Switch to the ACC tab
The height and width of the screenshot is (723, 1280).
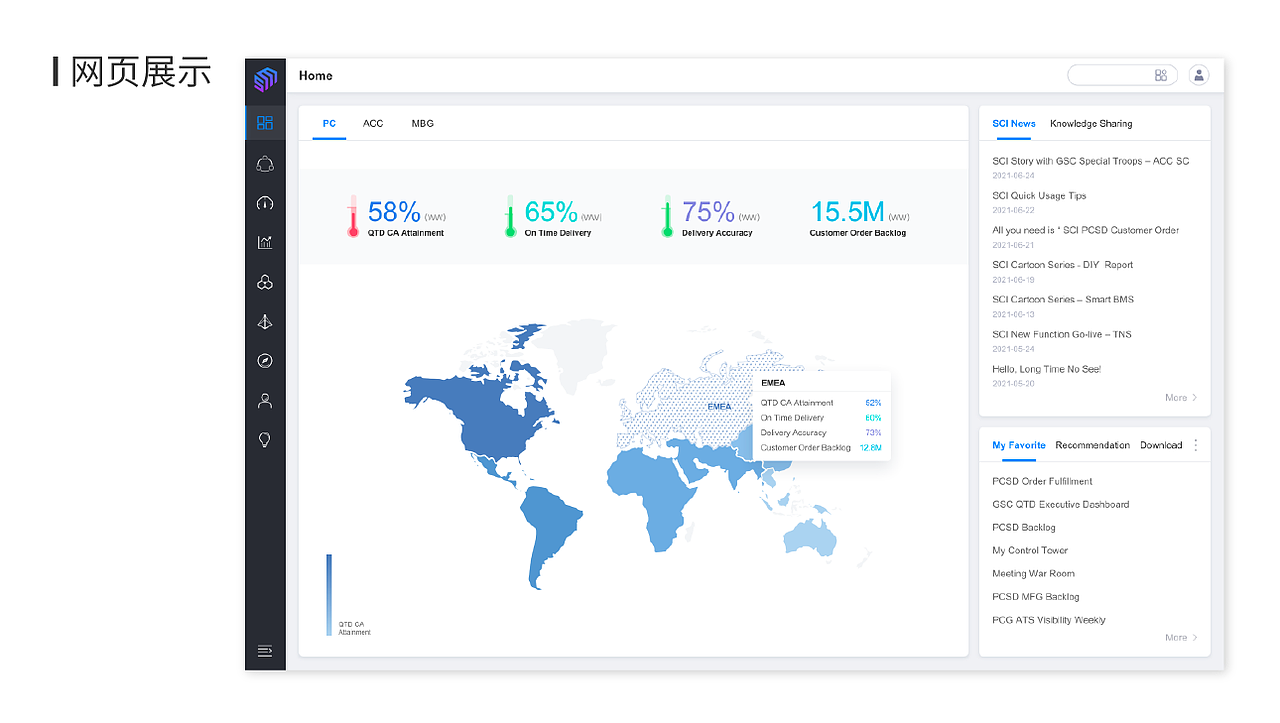(373, 124)
